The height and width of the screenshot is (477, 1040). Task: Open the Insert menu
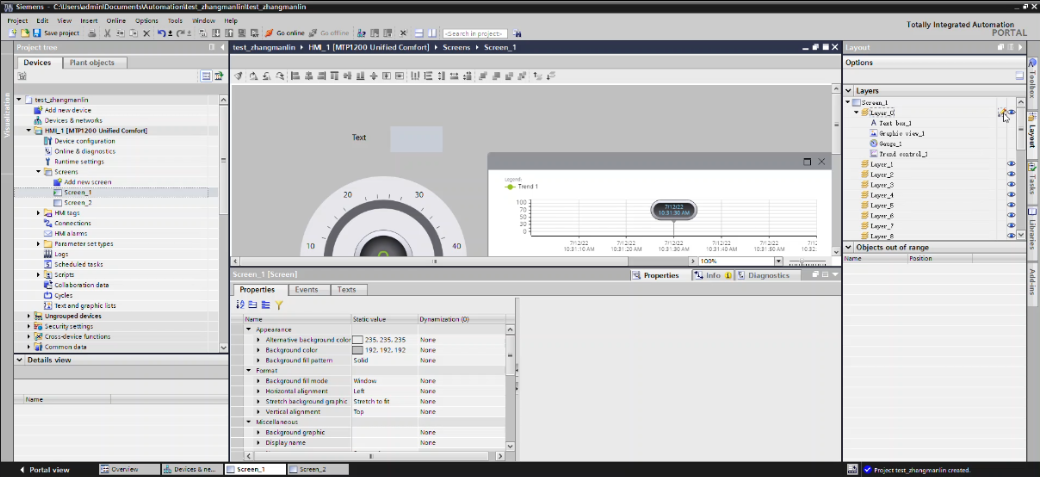click(x=89, y=21)
